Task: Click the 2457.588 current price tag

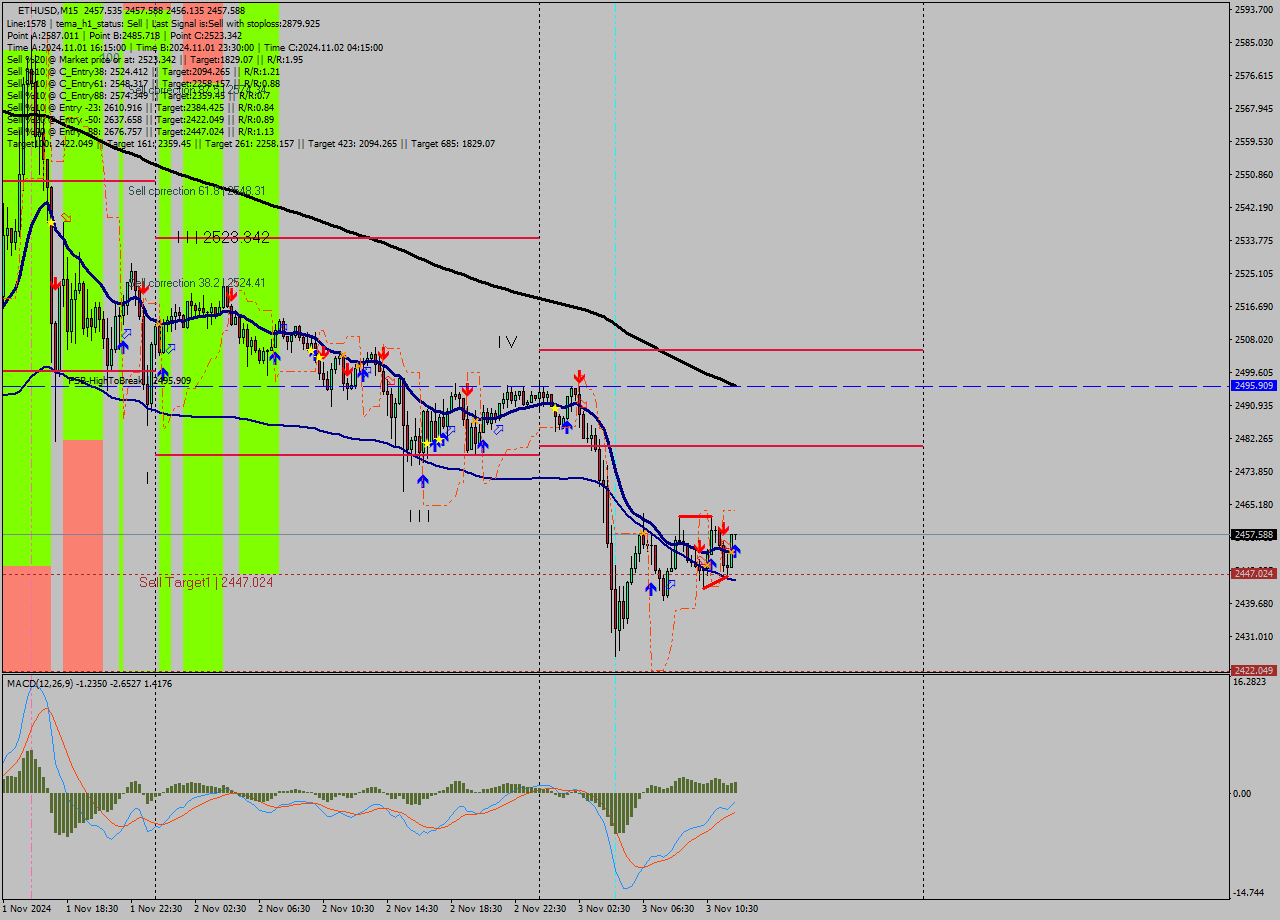Action: 1254,535
